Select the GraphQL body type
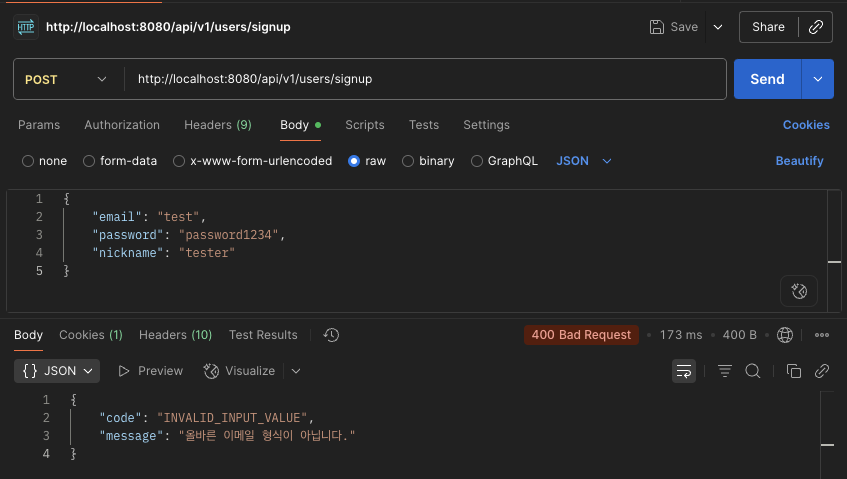Viewport: 847px width, 479px height. point(504,161)
